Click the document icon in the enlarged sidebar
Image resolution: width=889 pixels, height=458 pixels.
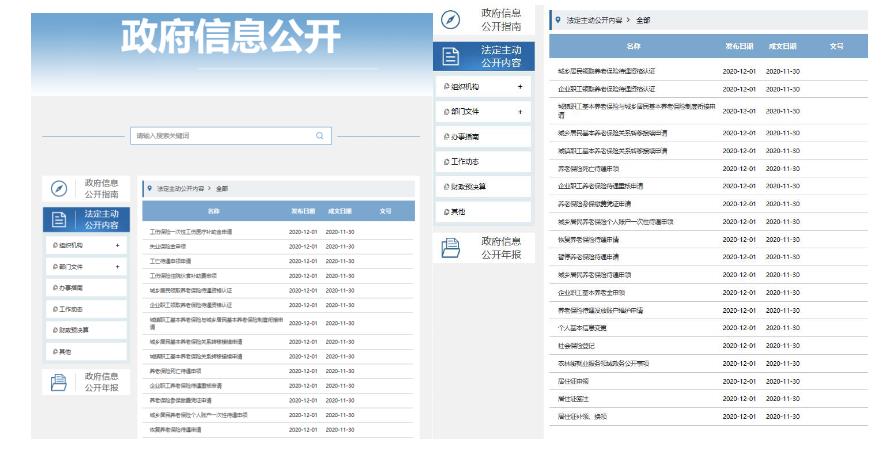pyautogui.click(x=451, y=56)
